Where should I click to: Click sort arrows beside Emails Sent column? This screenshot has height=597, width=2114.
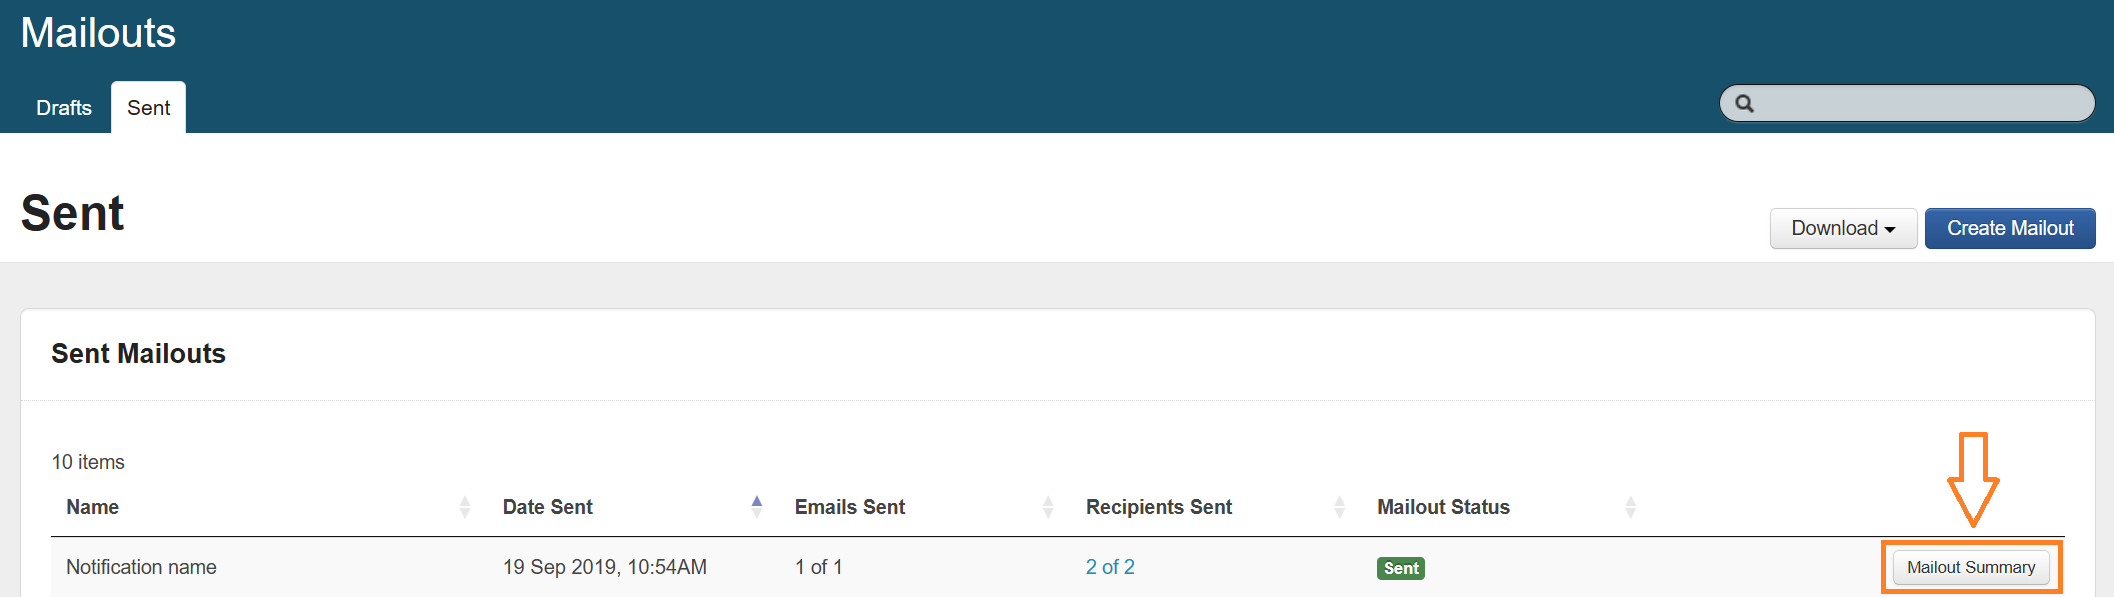point(1048,507)
